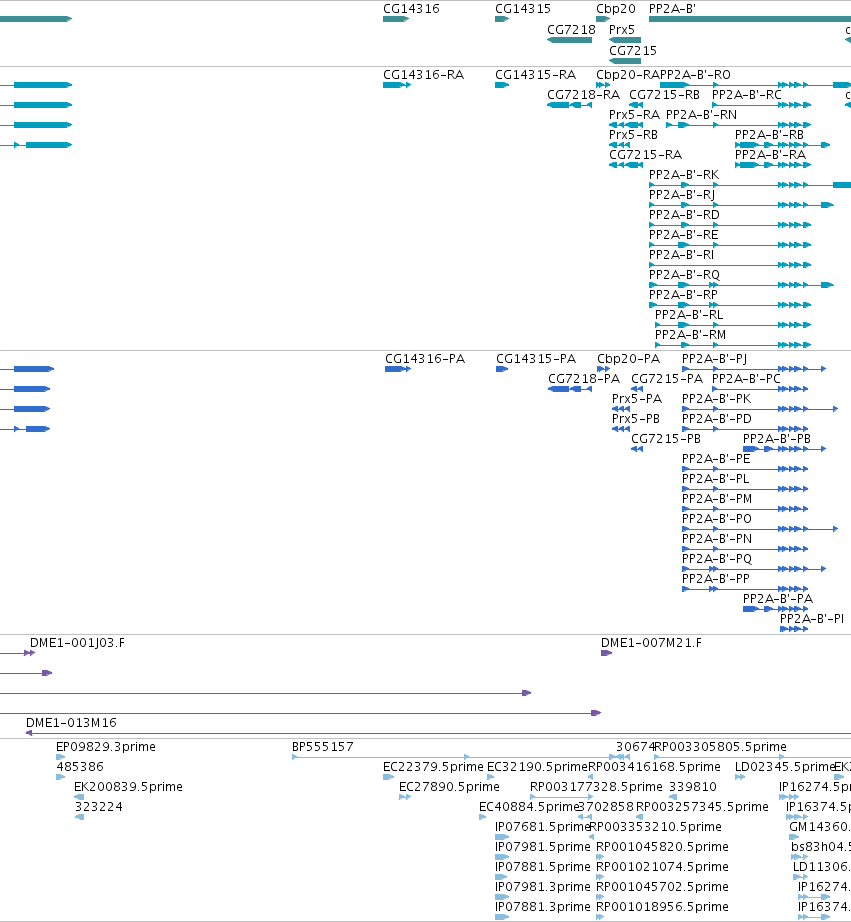
Task: Select transcript PP2A-B'-RB
Action: (x=769, y=135)
